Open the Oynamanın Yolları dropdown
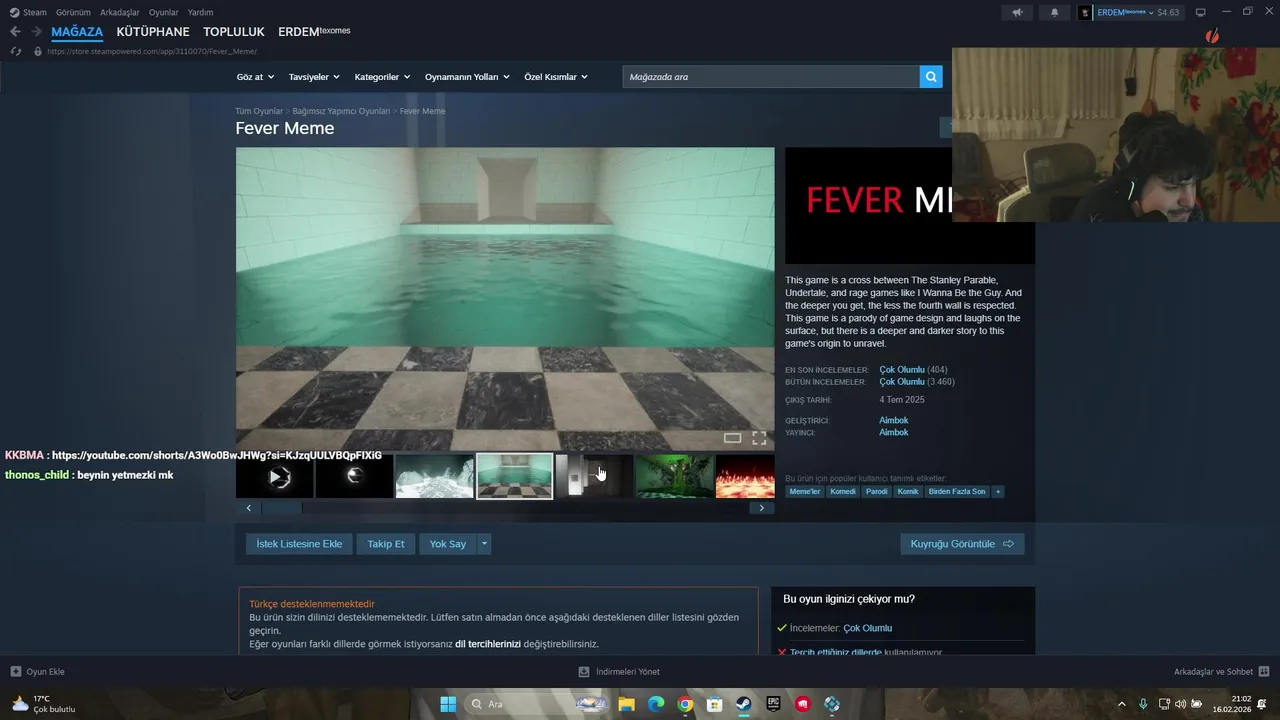1280x720 pixels. [x=467, y=77]
